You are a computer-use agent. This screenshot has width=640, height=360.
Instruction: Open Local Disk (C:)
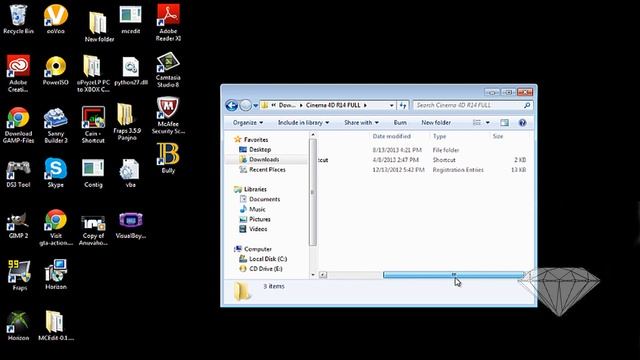[268, 259]
